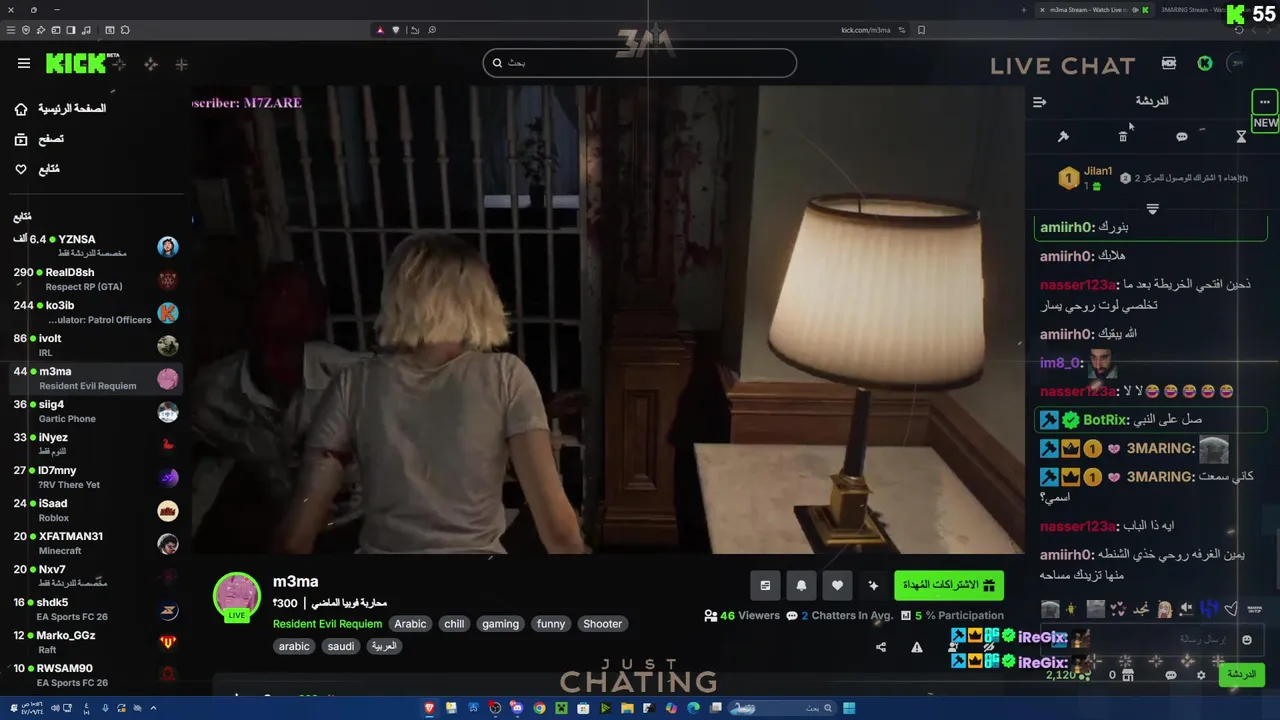Open shdk5 EA Sports FC 26 channel
Viewport: 1280px width, 720px height.
pyautogui.click(x=95, y=608)
